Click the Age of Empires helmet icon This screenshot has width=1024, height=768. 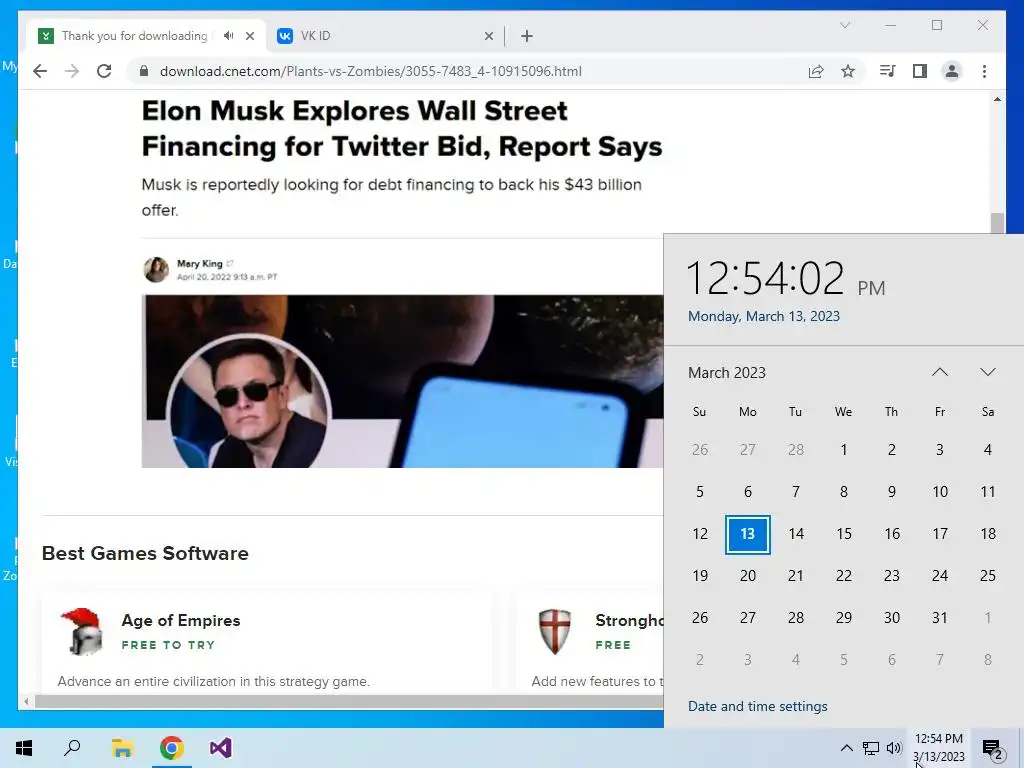[x=82, y=632]
